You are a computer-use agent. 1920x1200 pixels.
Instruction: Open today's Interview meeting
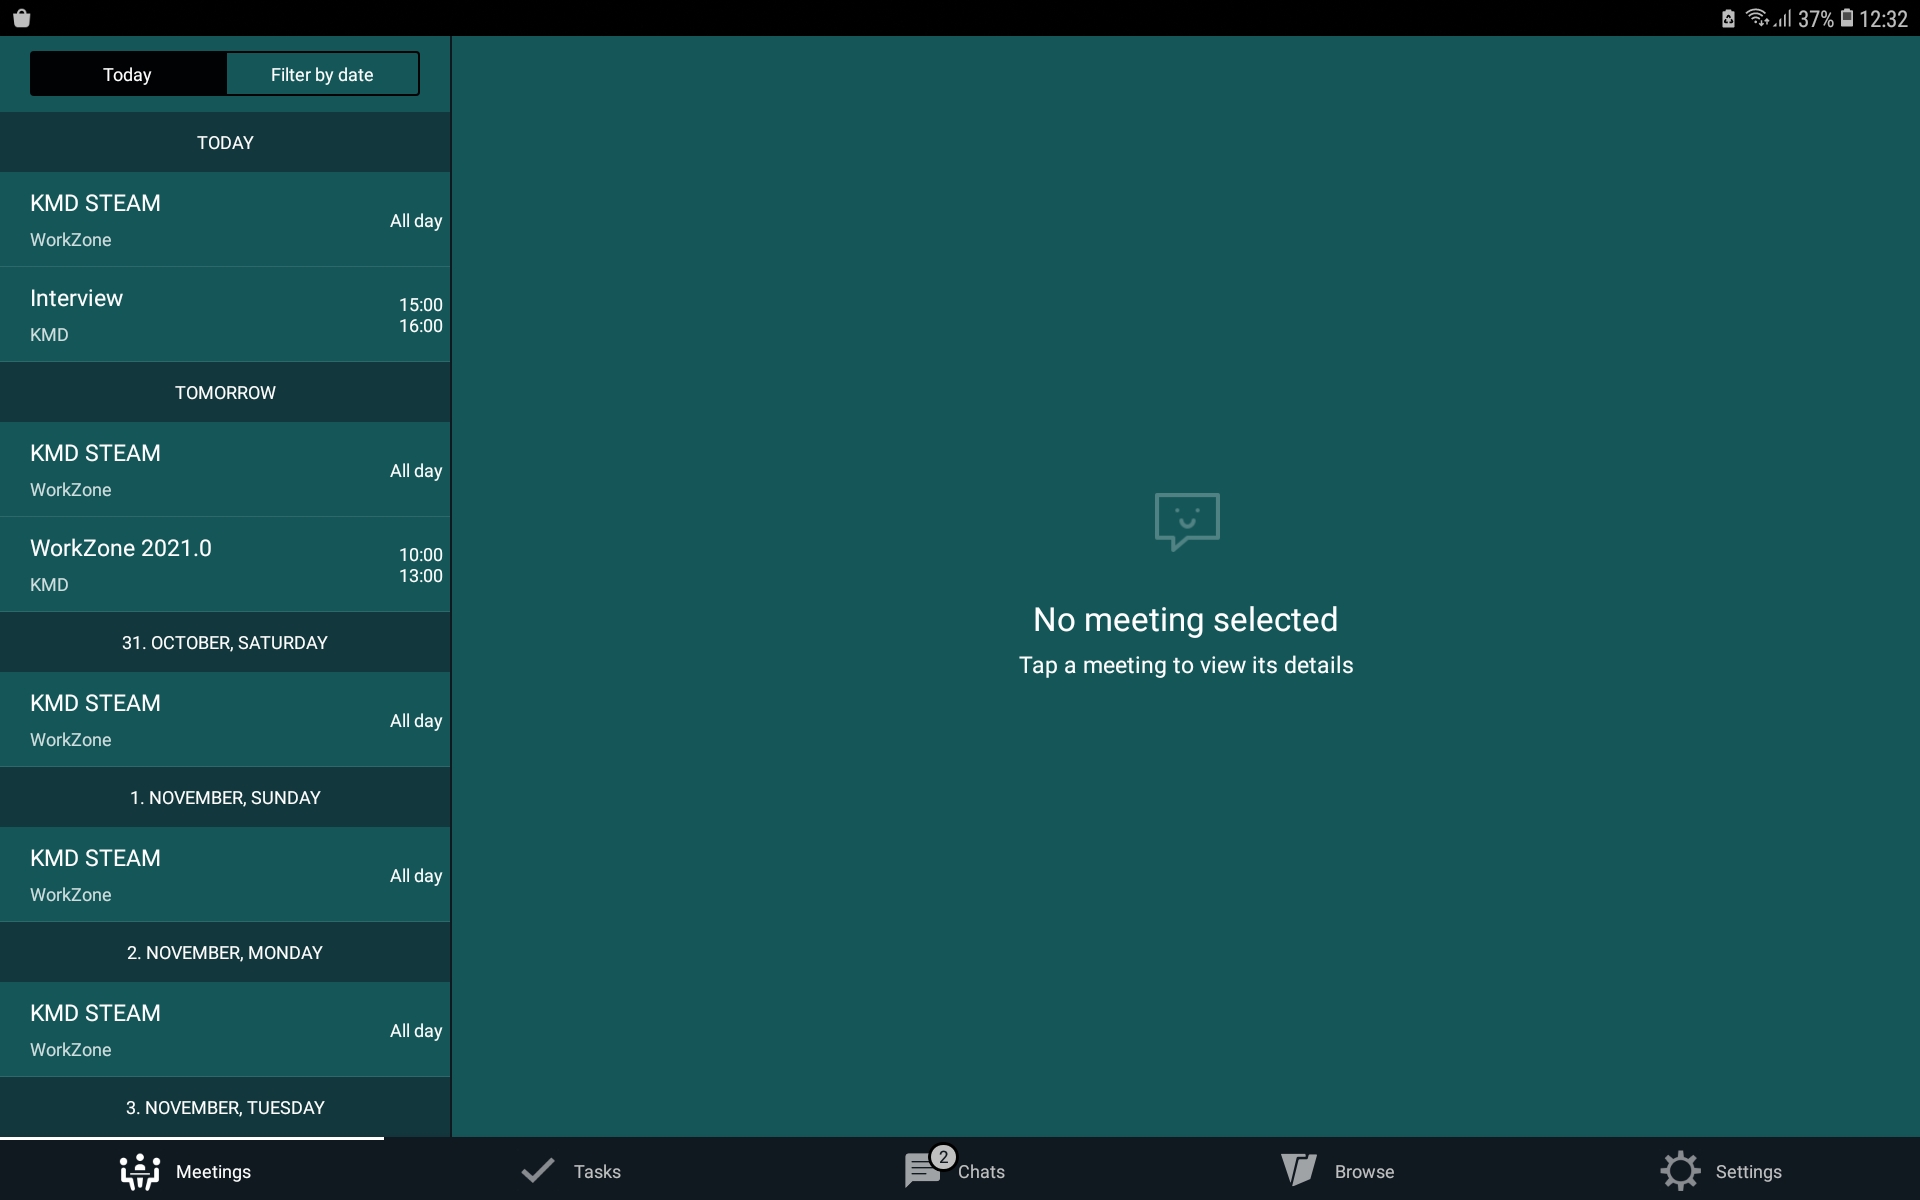225,315
